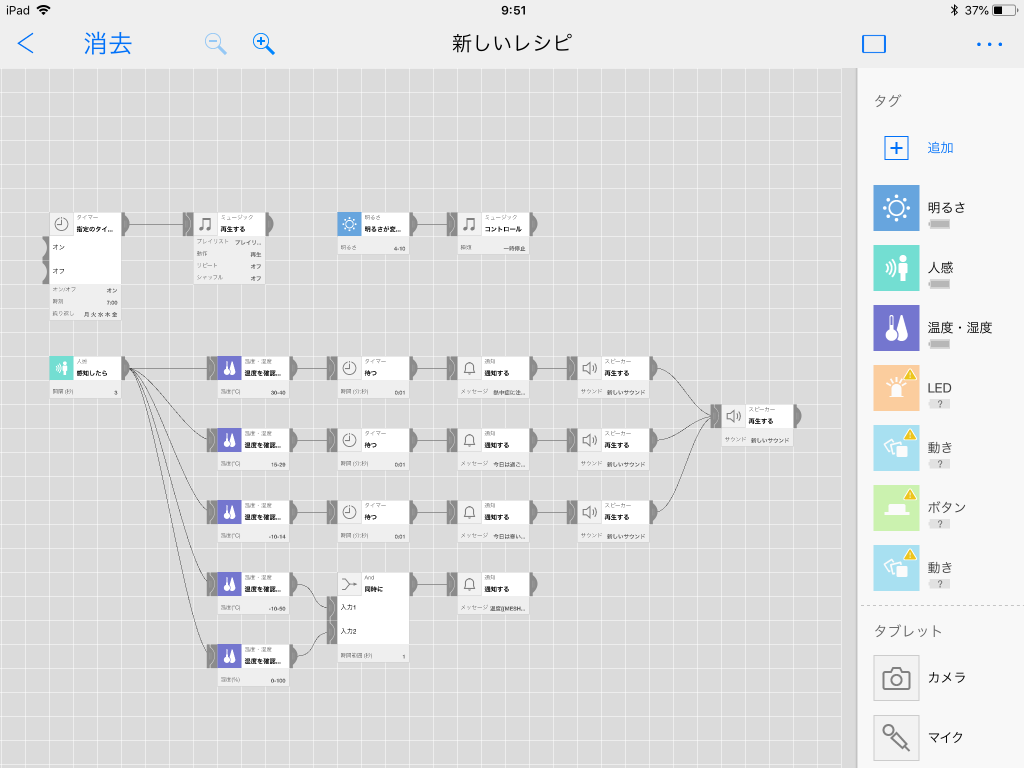The image size is (1024, 768).
Task: Tap the 新しいレシピ recipe title
Action: (512, 44)
